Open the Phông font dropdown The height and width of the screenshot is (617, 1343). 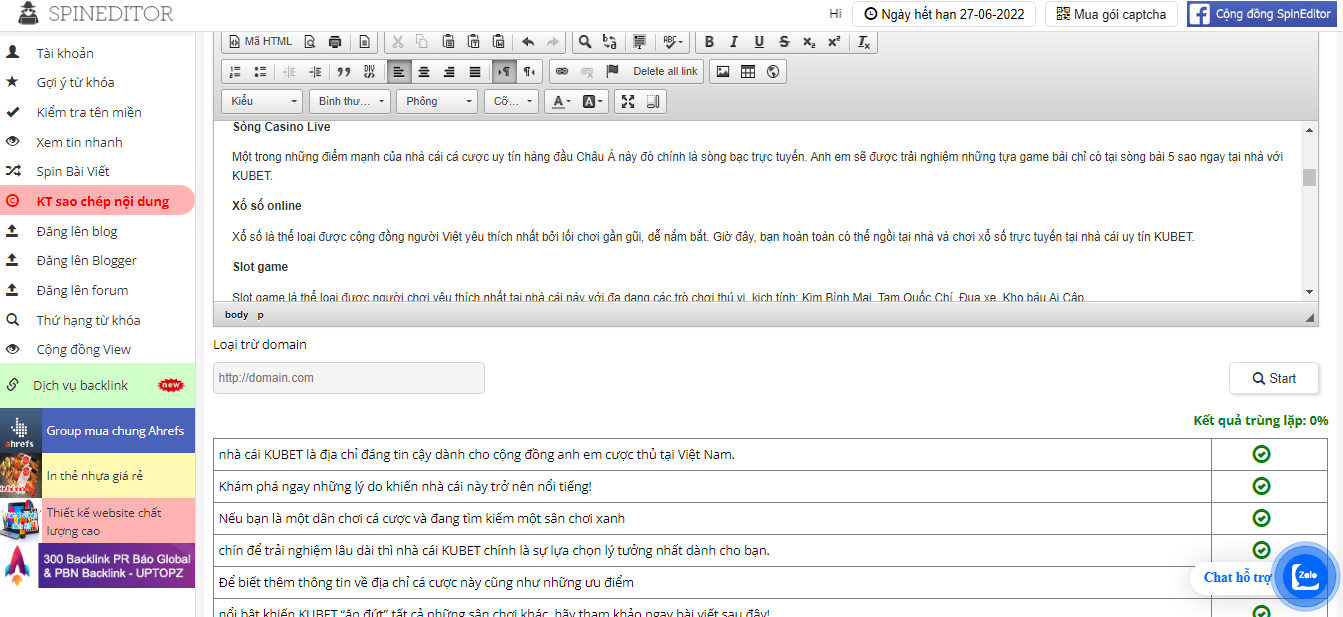(x=437, y=101)
